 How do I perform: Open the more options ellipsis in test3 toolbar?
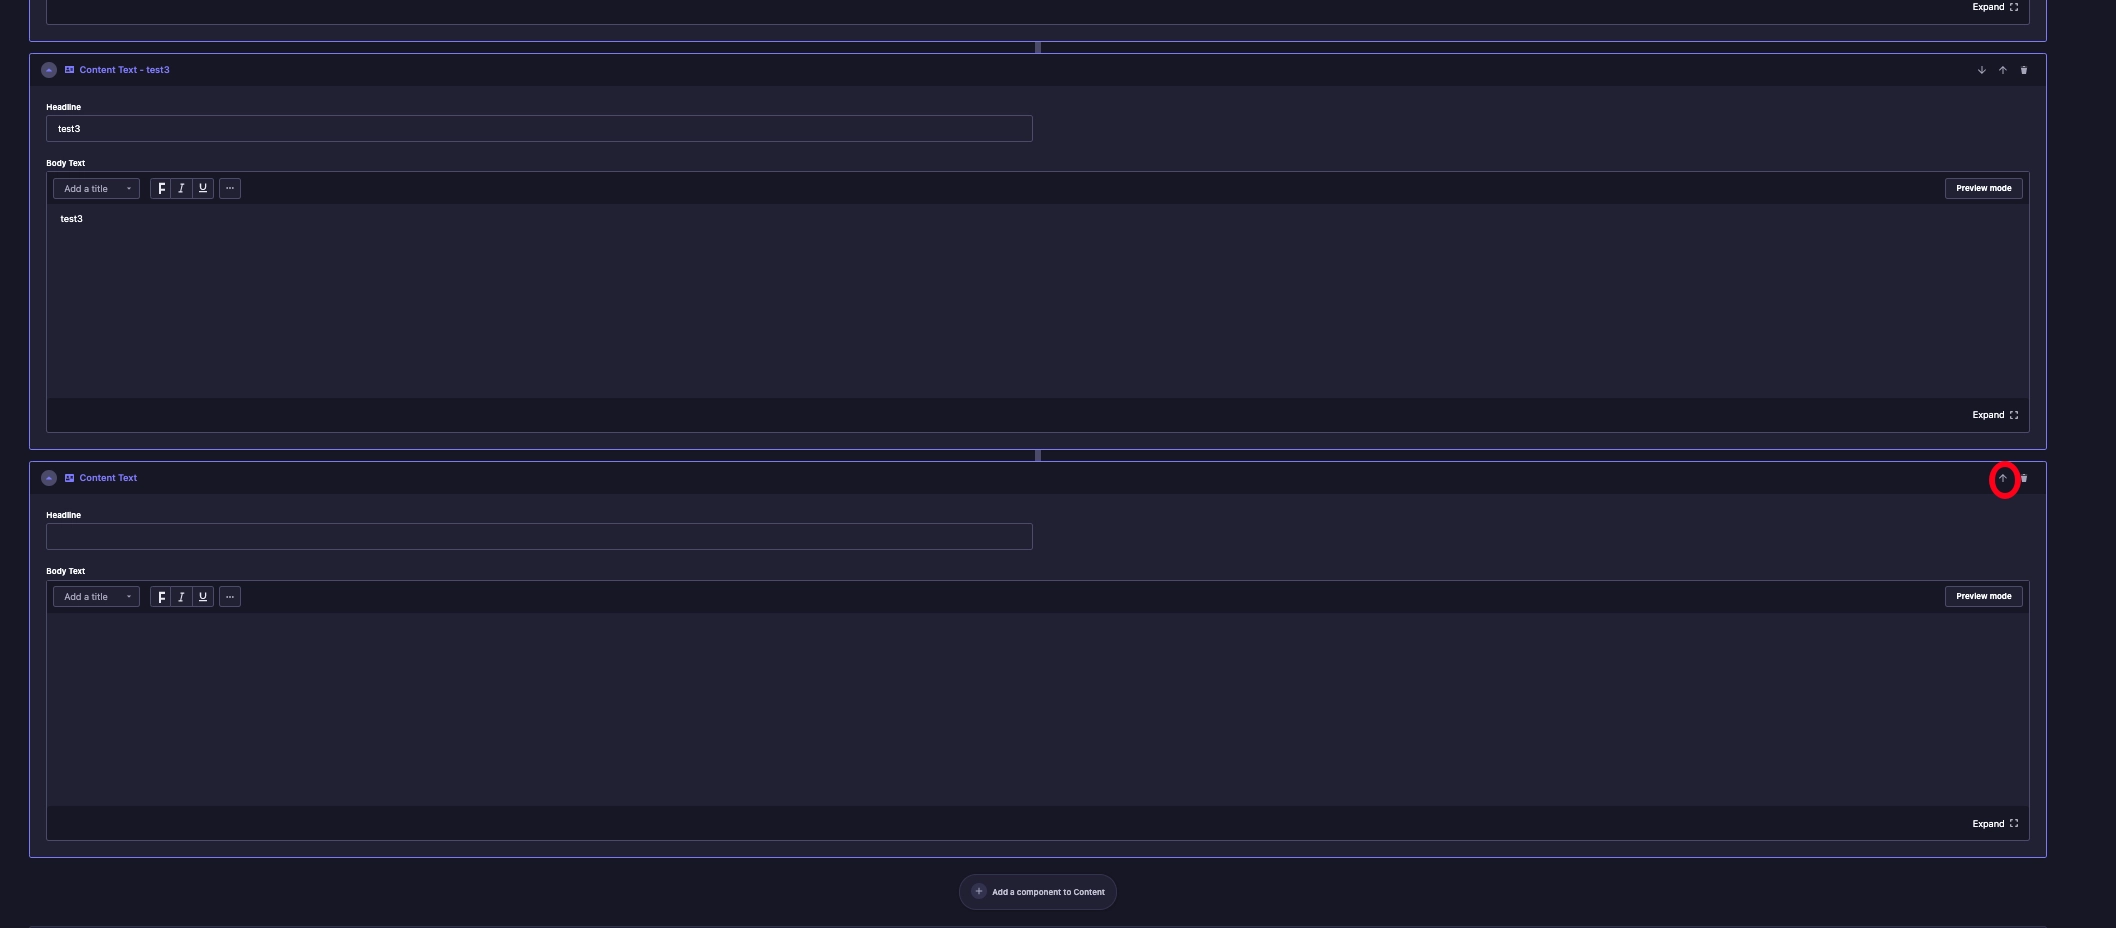(x=230, y=188)
